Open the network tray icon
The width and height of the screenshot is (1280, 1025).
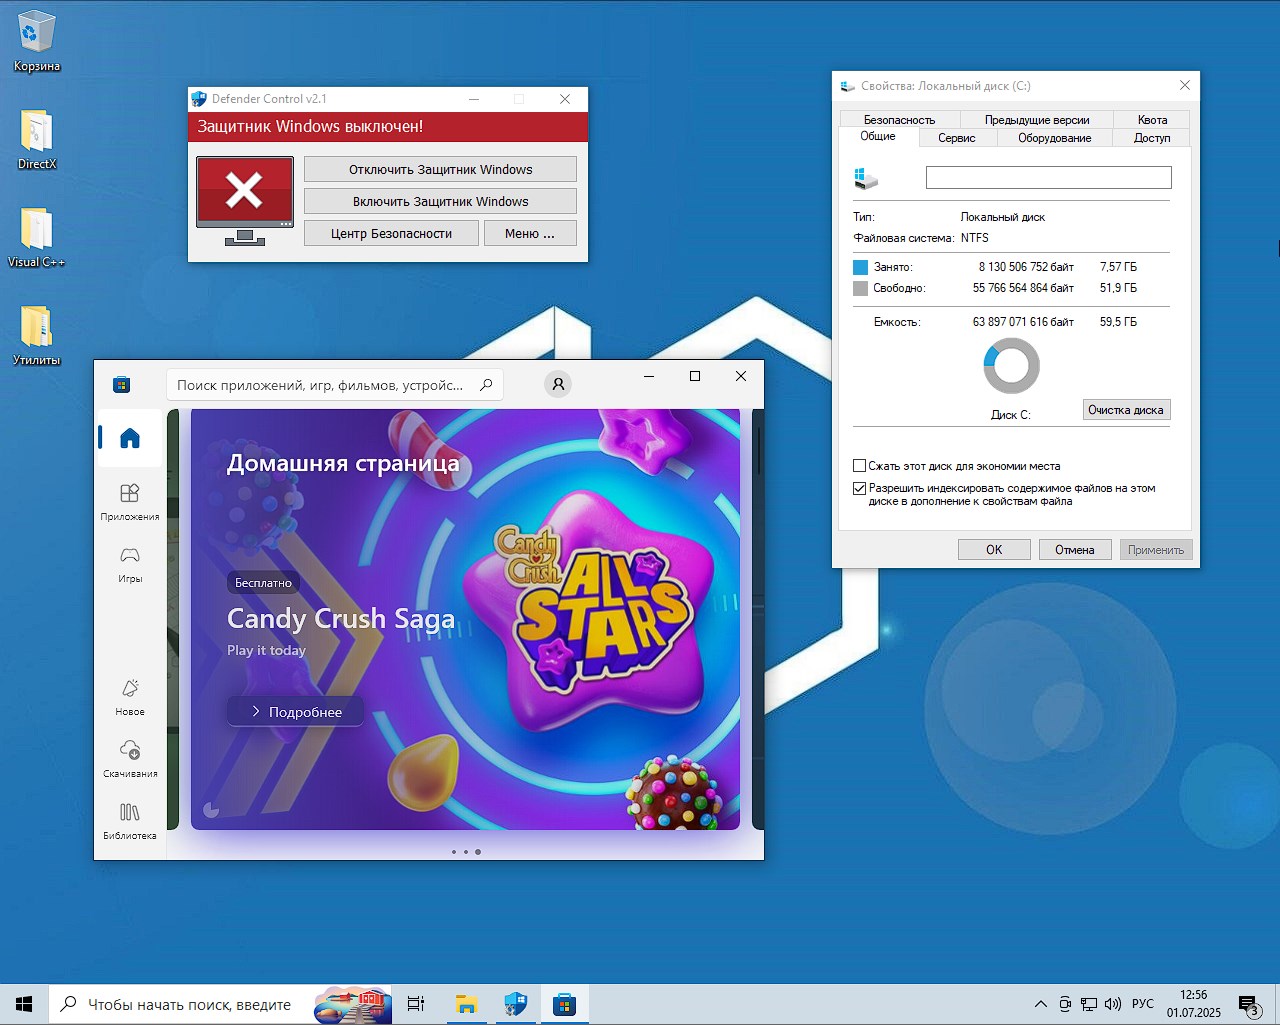point(1089,1004)
